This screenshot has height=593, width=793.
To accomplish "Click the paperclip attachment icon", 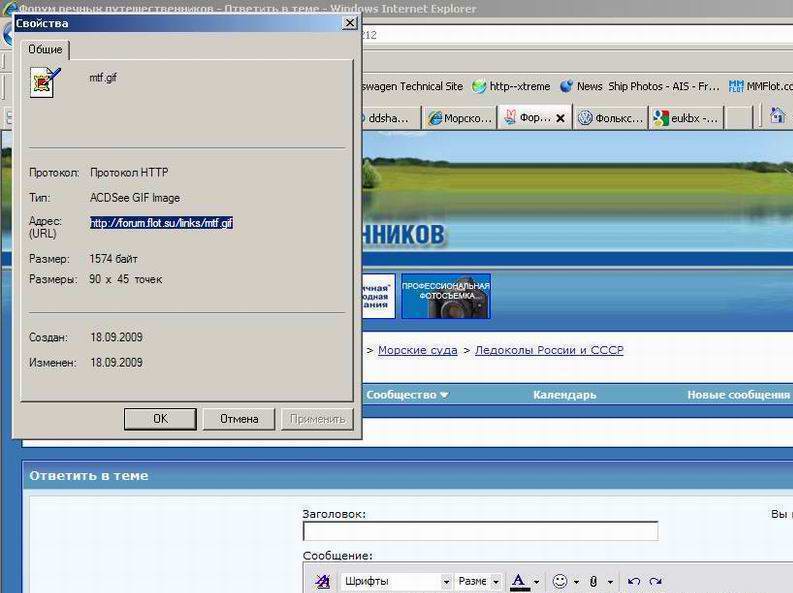I will [593, 581].
